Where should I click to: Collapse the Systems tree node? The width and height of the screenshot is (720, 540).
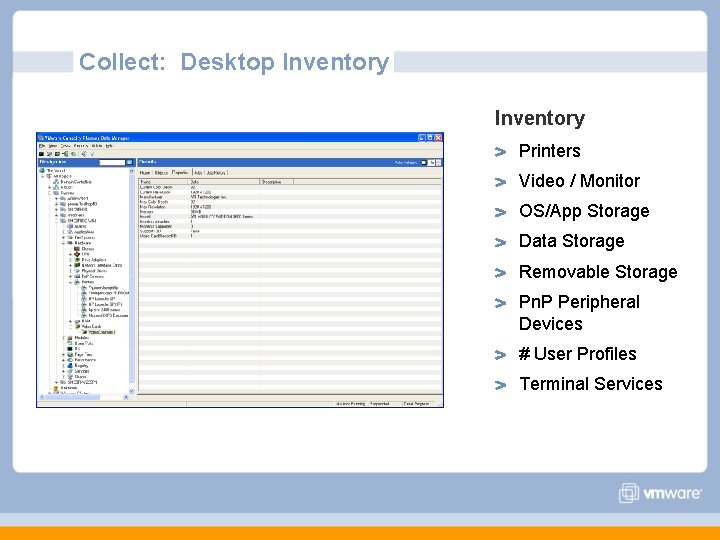coord(49,193)
